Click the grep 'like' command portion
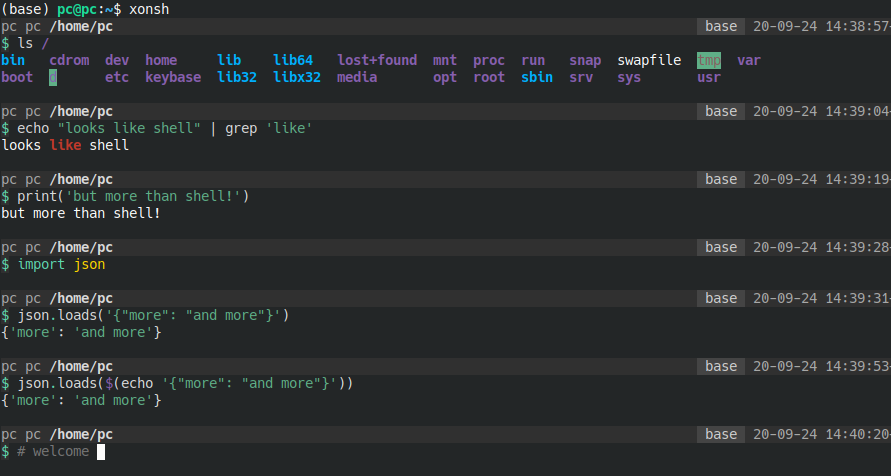Screen dimensions: 891x476 269,128
